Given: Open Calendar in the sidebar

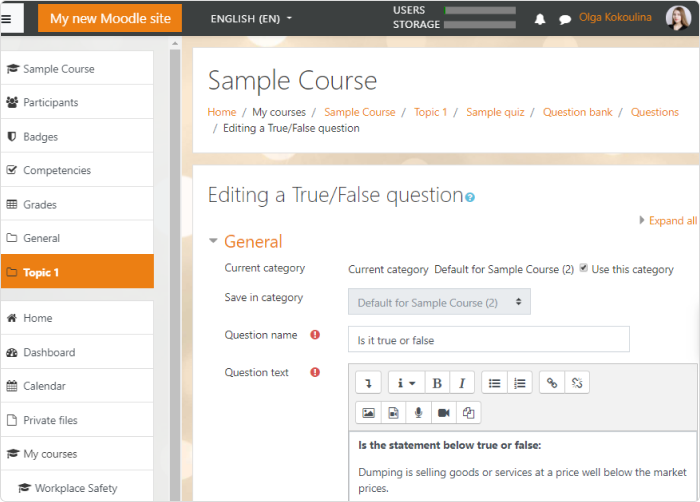Looking at the screenshot, I should (77, 386).
